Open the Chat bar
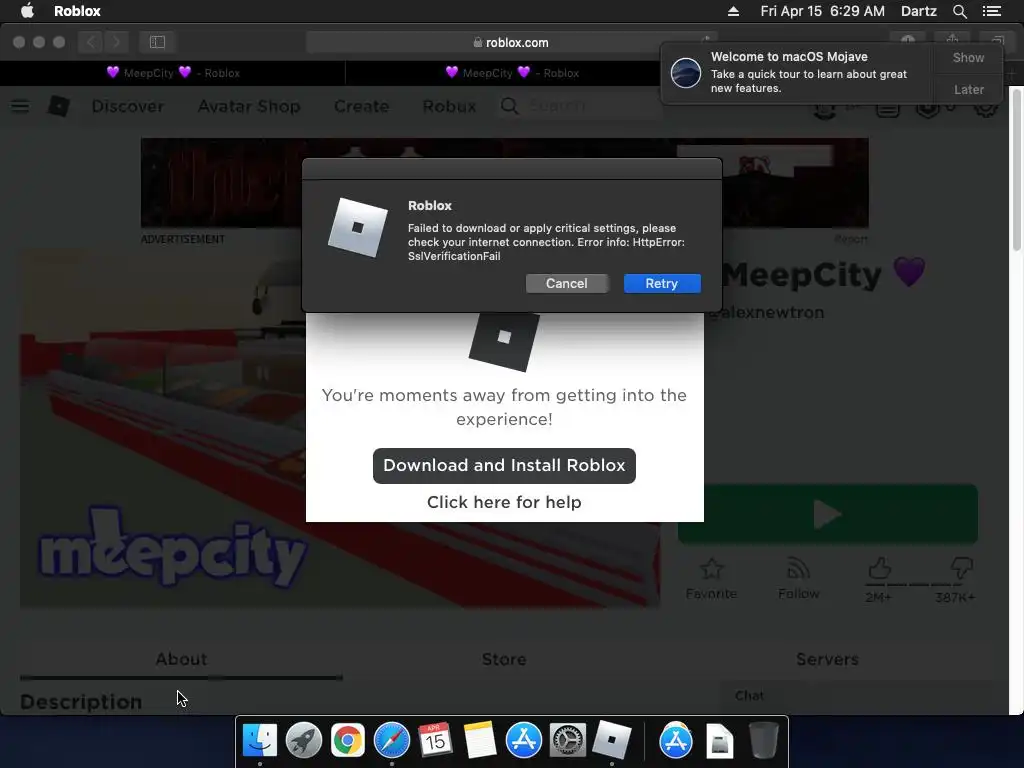Screen dimensions: 1024x768 (x=857, y=697)
